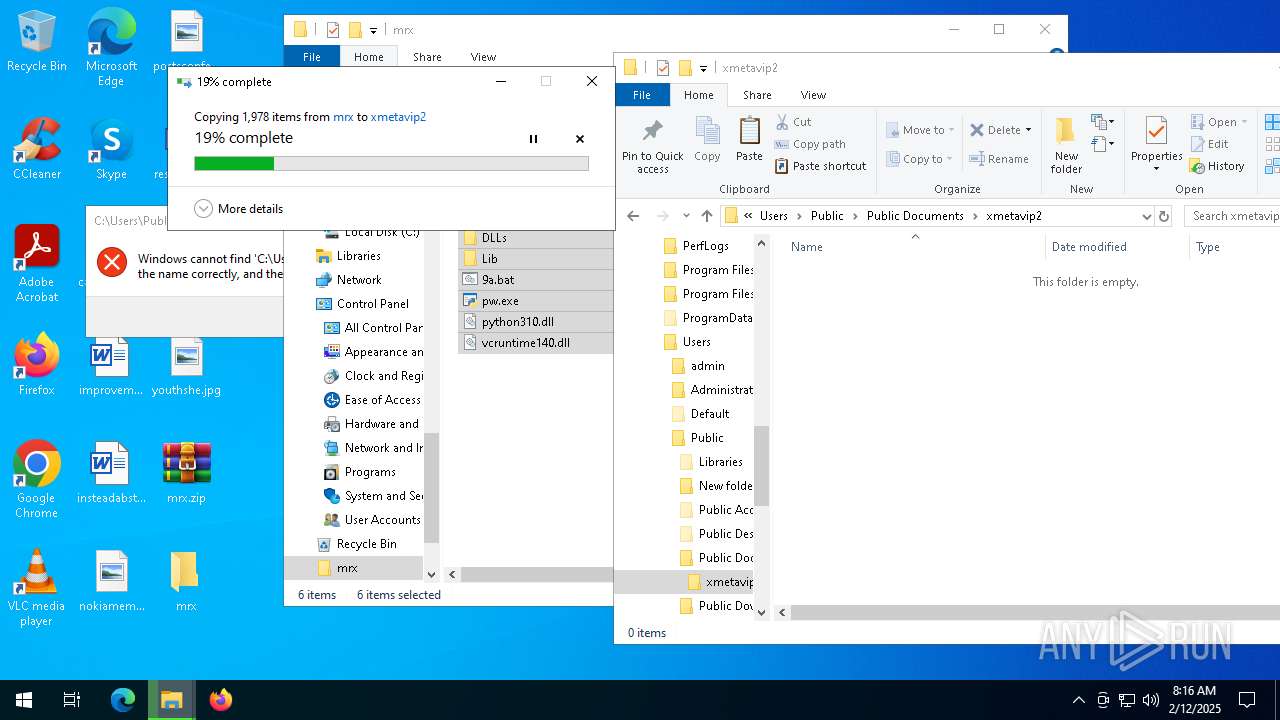Click the Search xmetavip2 field
This screenshot has height=720, width=1280.
point(1233,216)
